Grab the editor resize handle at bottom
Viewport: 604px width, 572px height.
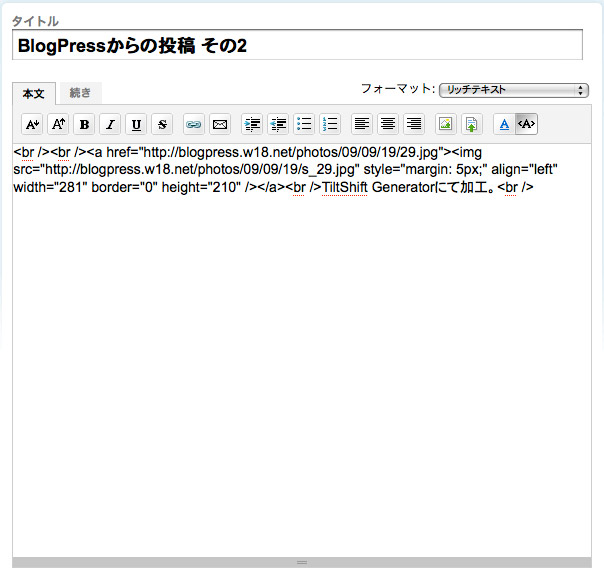(x=302, y=562)
